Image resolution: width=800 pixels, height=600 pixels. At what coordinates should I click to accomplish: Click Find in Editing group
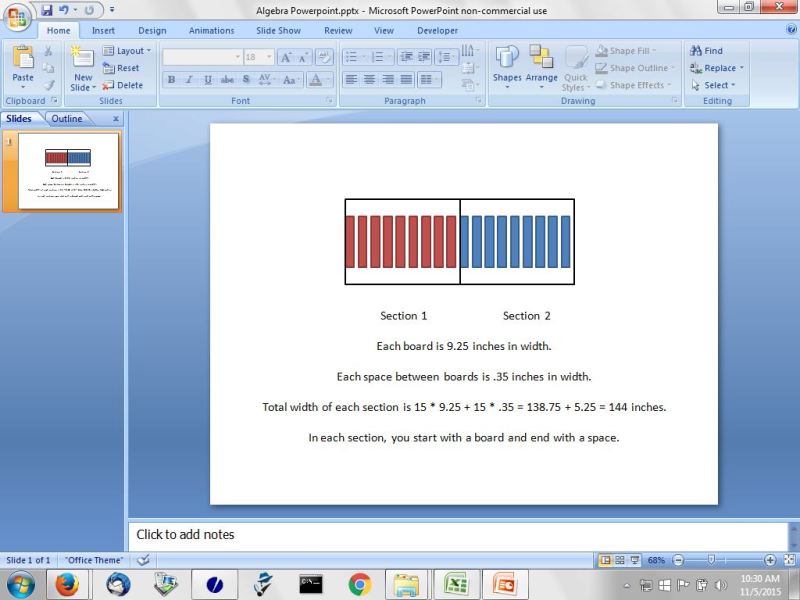[707, 51]
